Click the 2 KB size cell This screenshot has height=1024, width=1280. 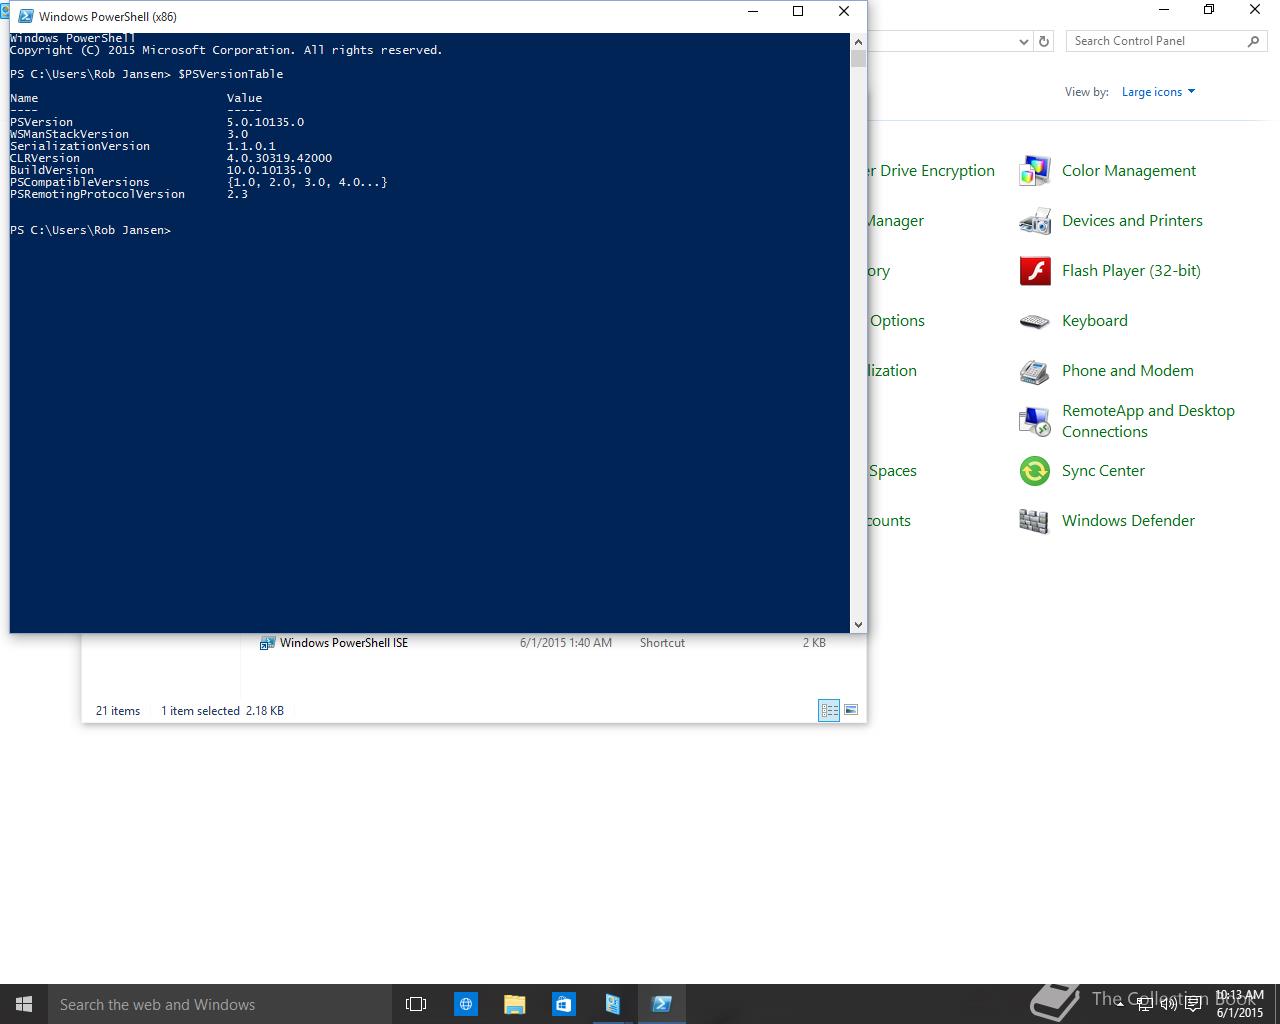814,643
